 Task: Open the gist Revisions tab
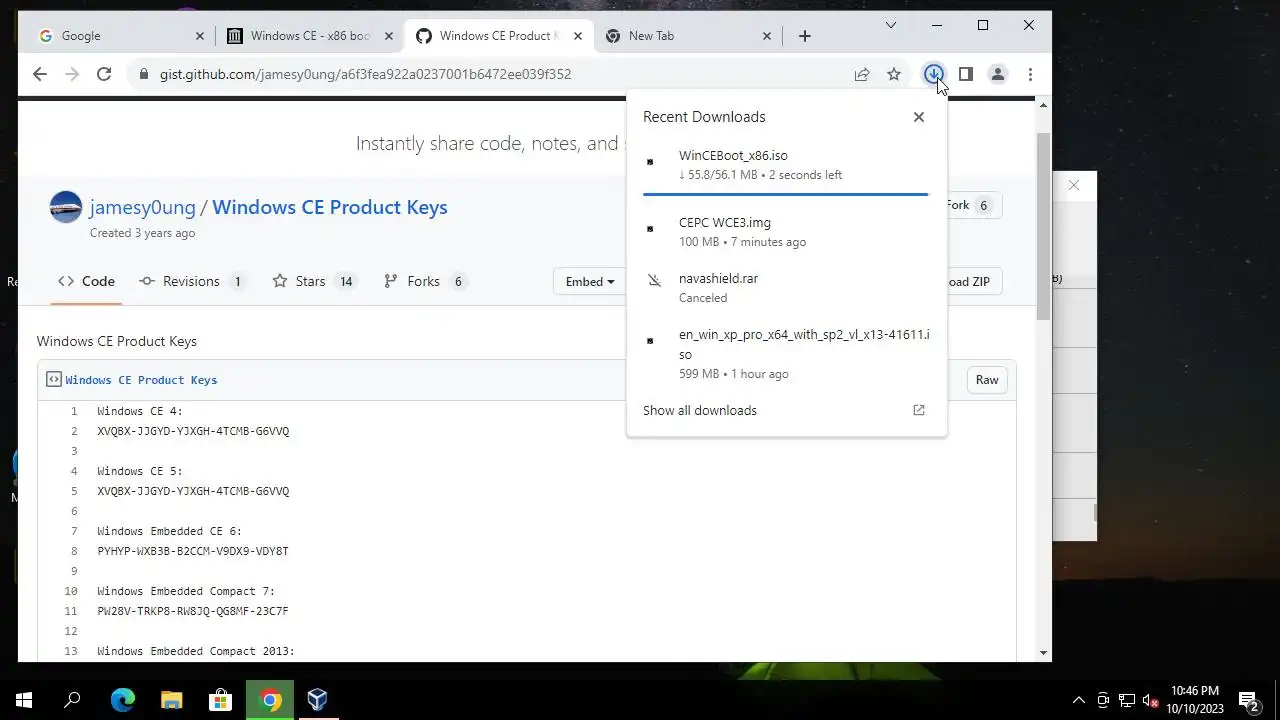(192, 281)
